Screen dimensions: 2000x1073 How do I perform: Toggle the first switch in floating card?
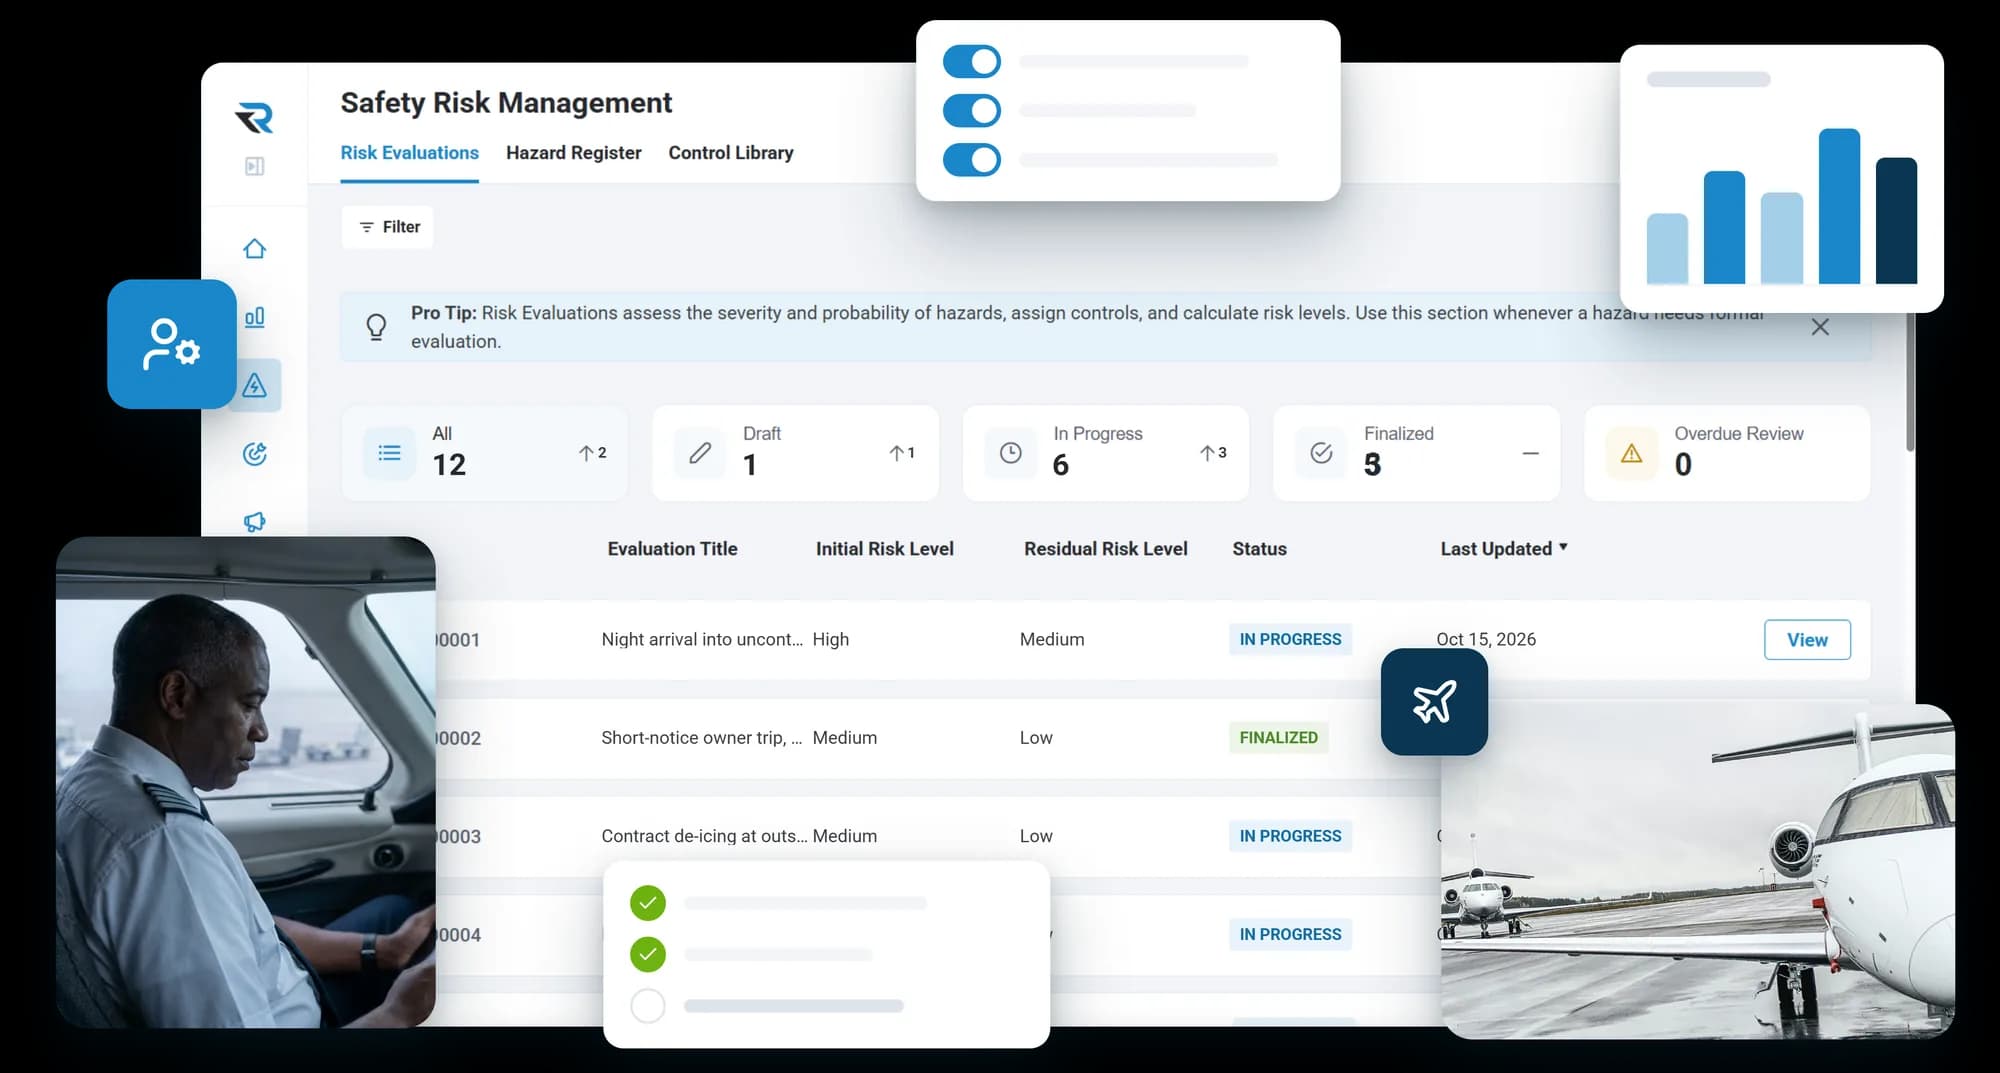point(972,61)
